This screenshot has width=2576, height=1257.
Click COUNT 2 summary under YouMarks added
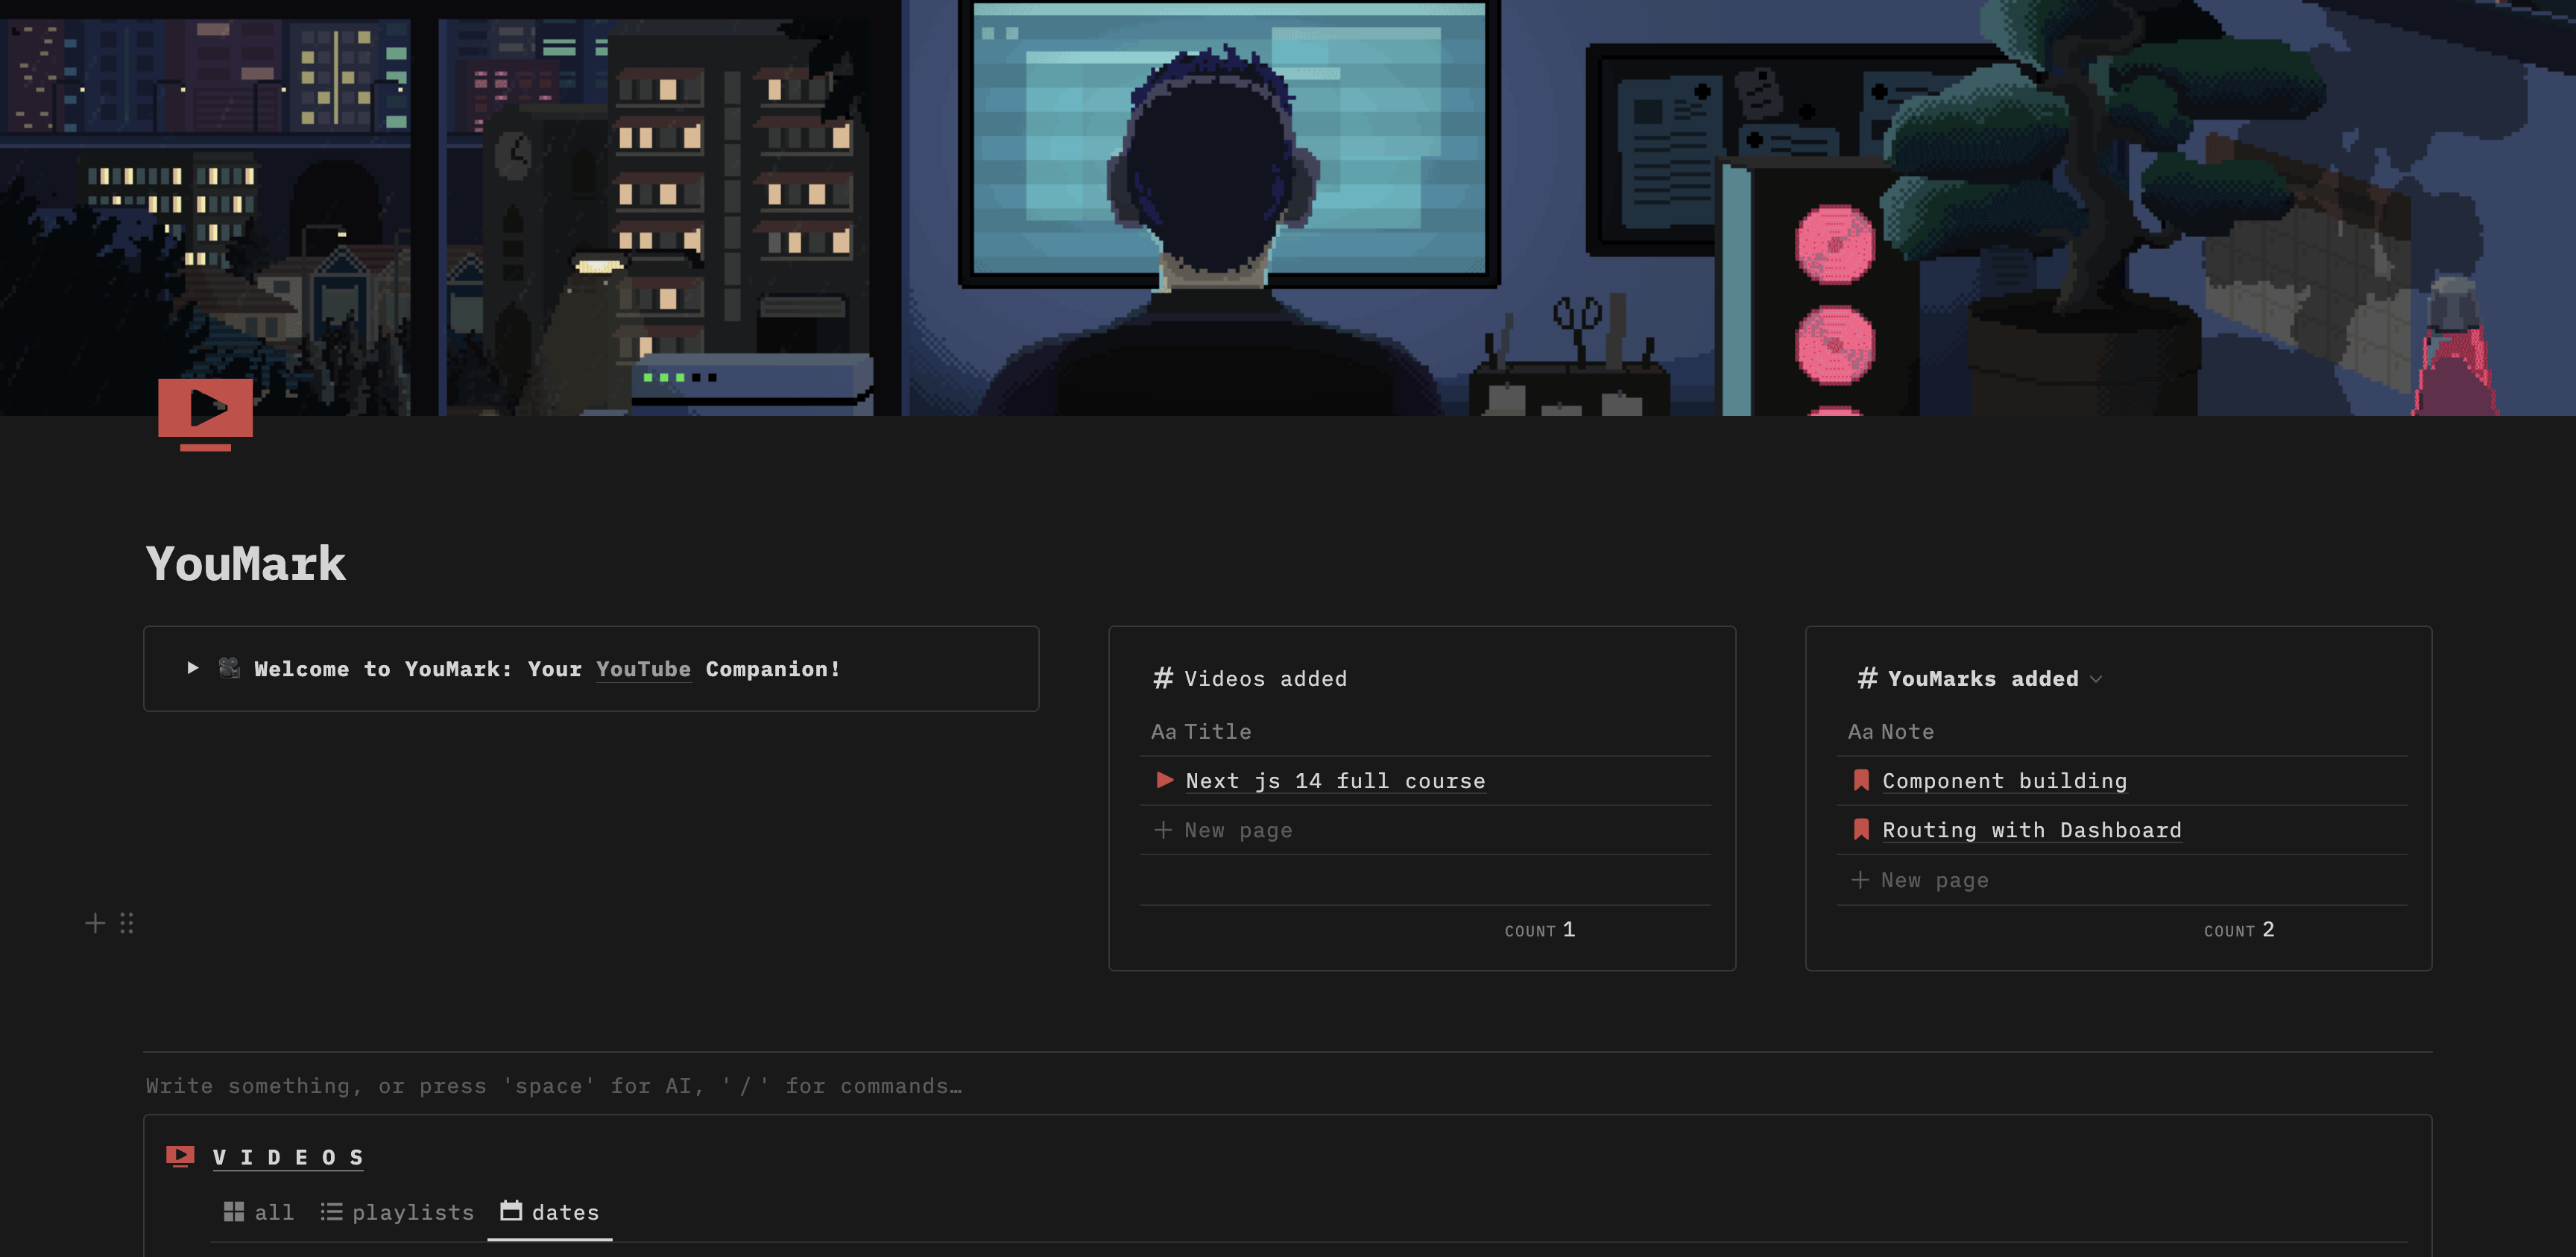pos(2239,930)
